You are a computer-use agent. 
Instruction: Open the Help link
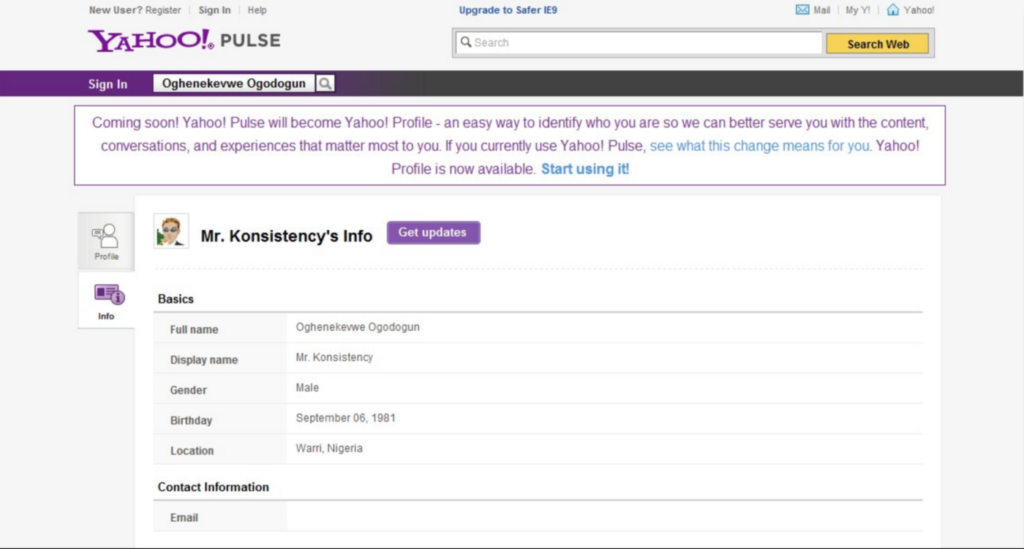click(x=257, y=10)
